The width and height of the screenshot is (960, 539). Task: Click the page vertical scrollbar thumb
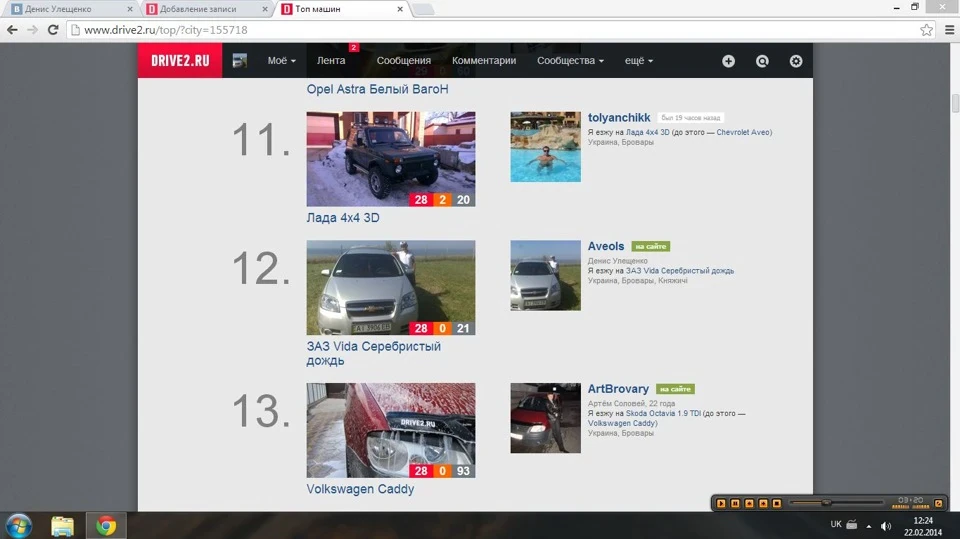pyautogui.click(x=955, y=103)
